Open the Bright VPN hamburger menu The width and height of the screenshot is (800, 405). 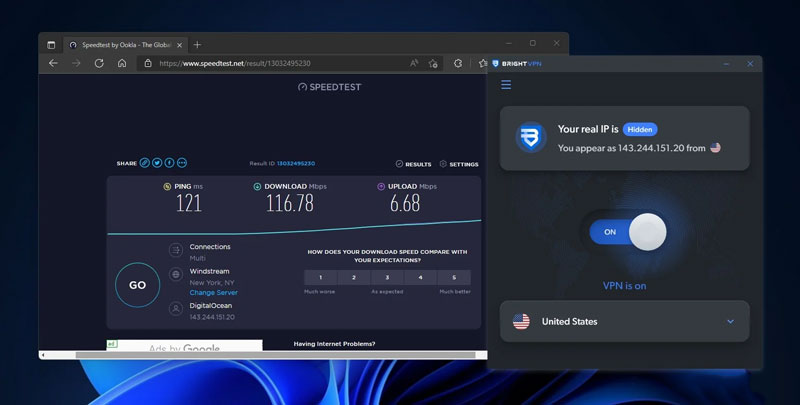coord(506,85)
